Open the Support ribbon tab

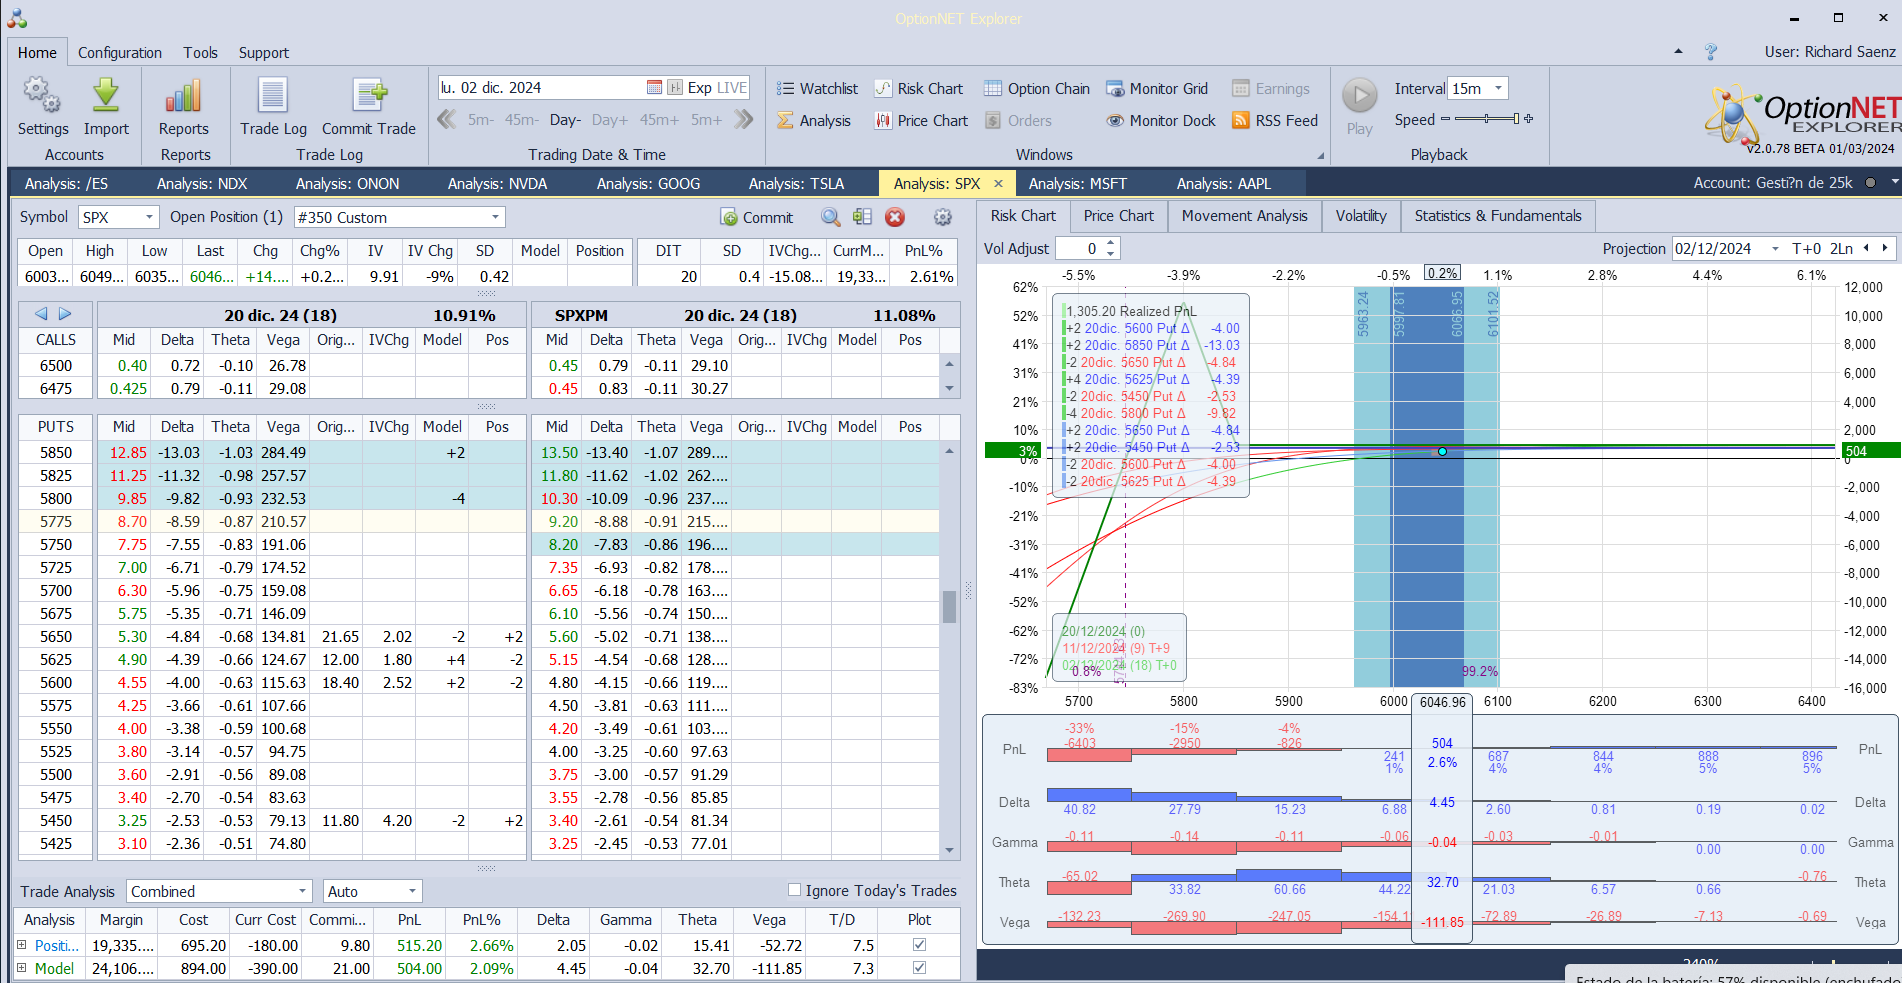[263, 53]
